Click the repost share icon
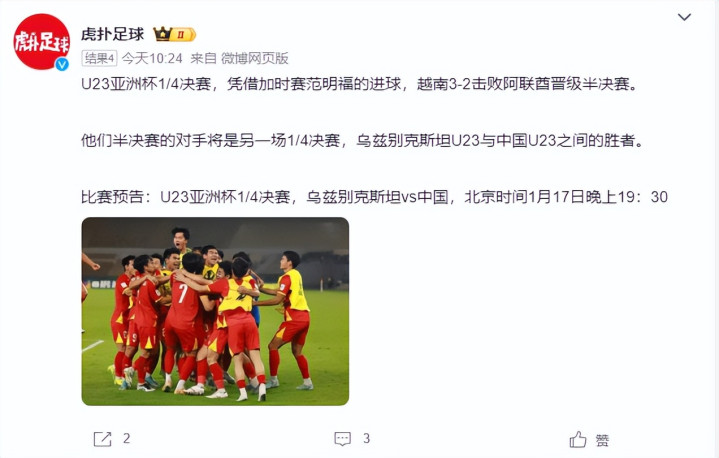 [x=102, y=439]
